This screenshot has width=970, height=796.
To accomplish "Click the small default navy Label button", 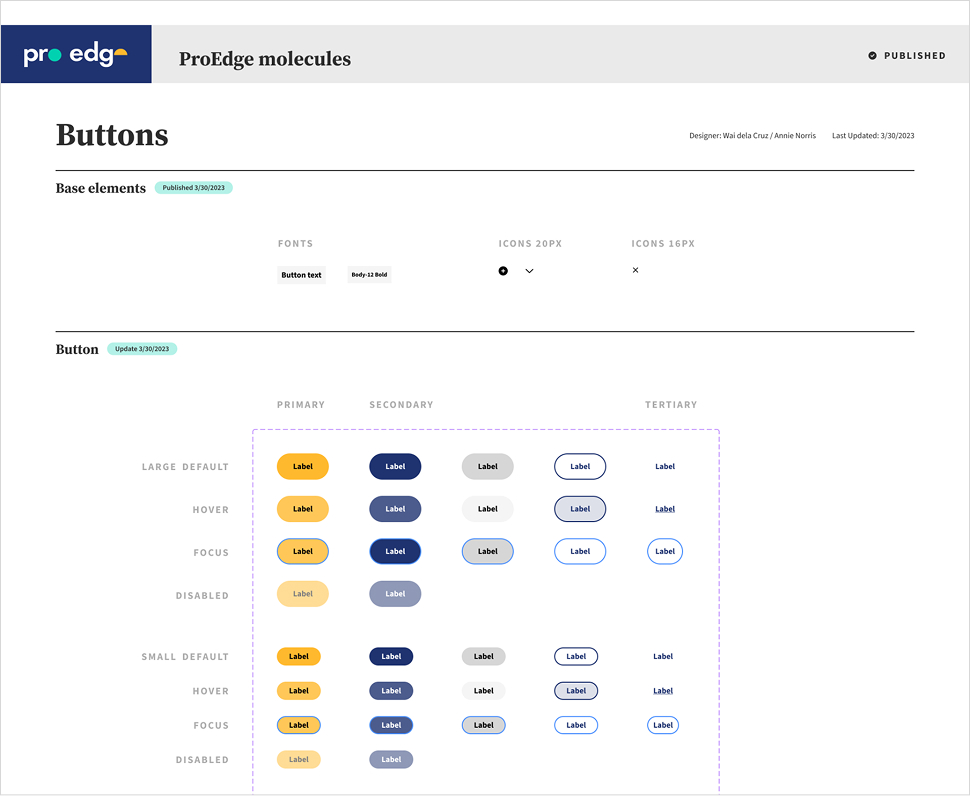I will pyautogui.click(x=391, y=657).
